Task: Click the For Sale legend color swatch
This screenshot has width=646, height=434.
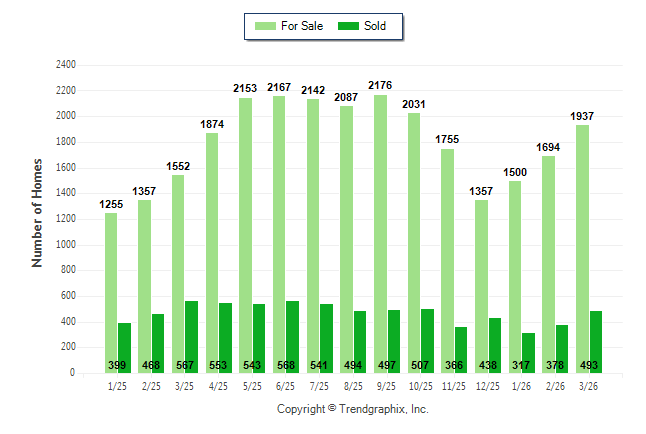Action: click(x=267, y=26)
